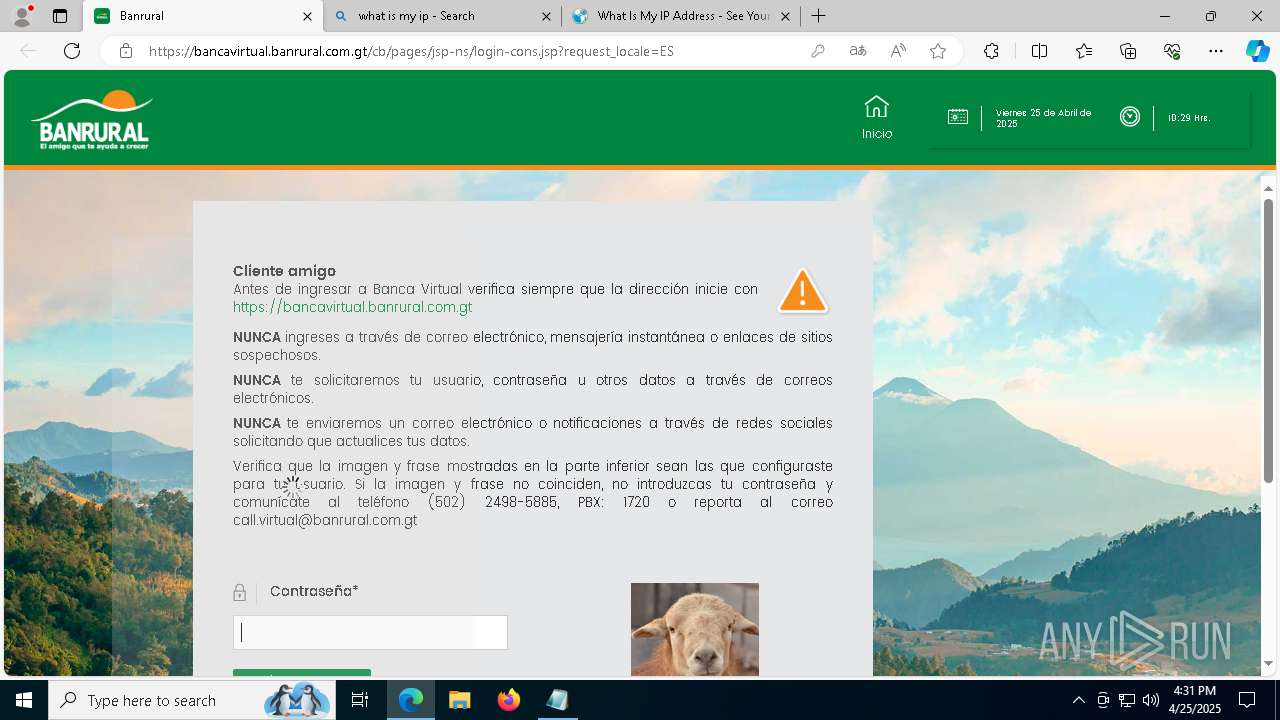
Task: Open saved passwords key icon
Action: click(818, 51)
